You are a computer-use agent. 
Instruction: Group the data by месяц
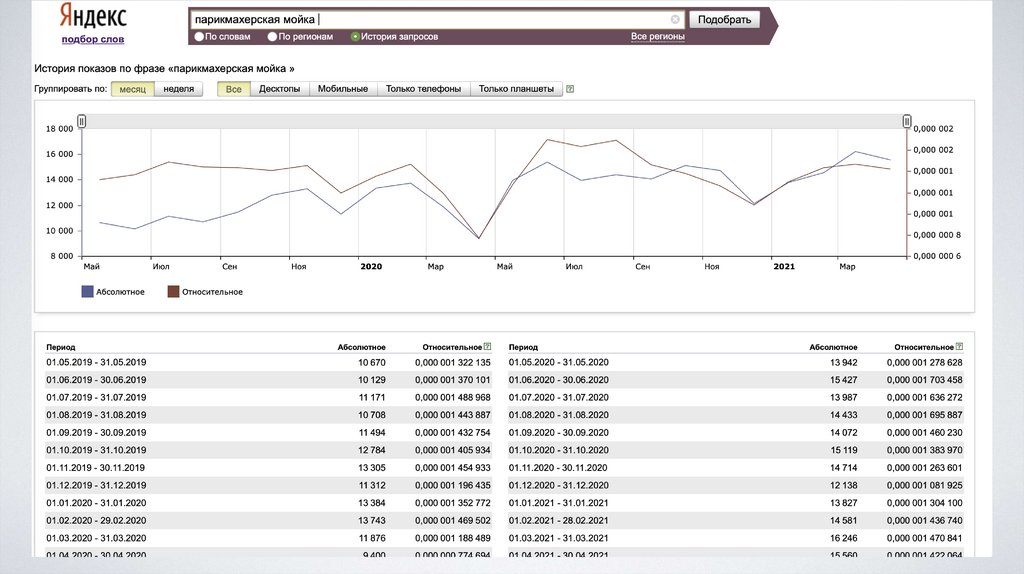132,89
